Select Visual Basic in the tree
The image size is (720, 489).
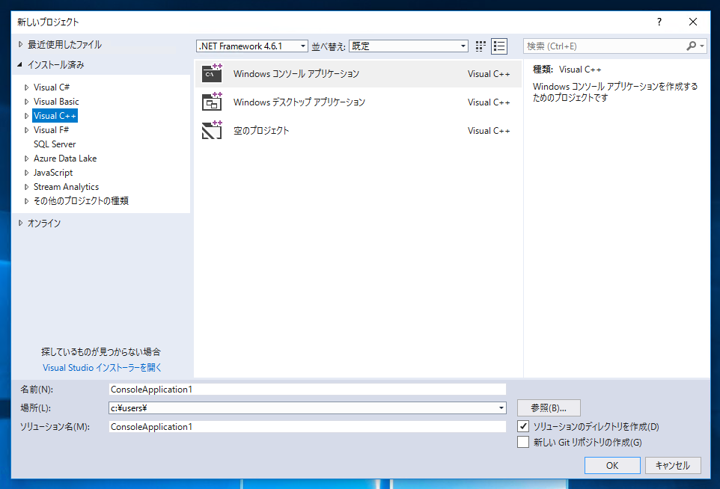click(56, 101)
